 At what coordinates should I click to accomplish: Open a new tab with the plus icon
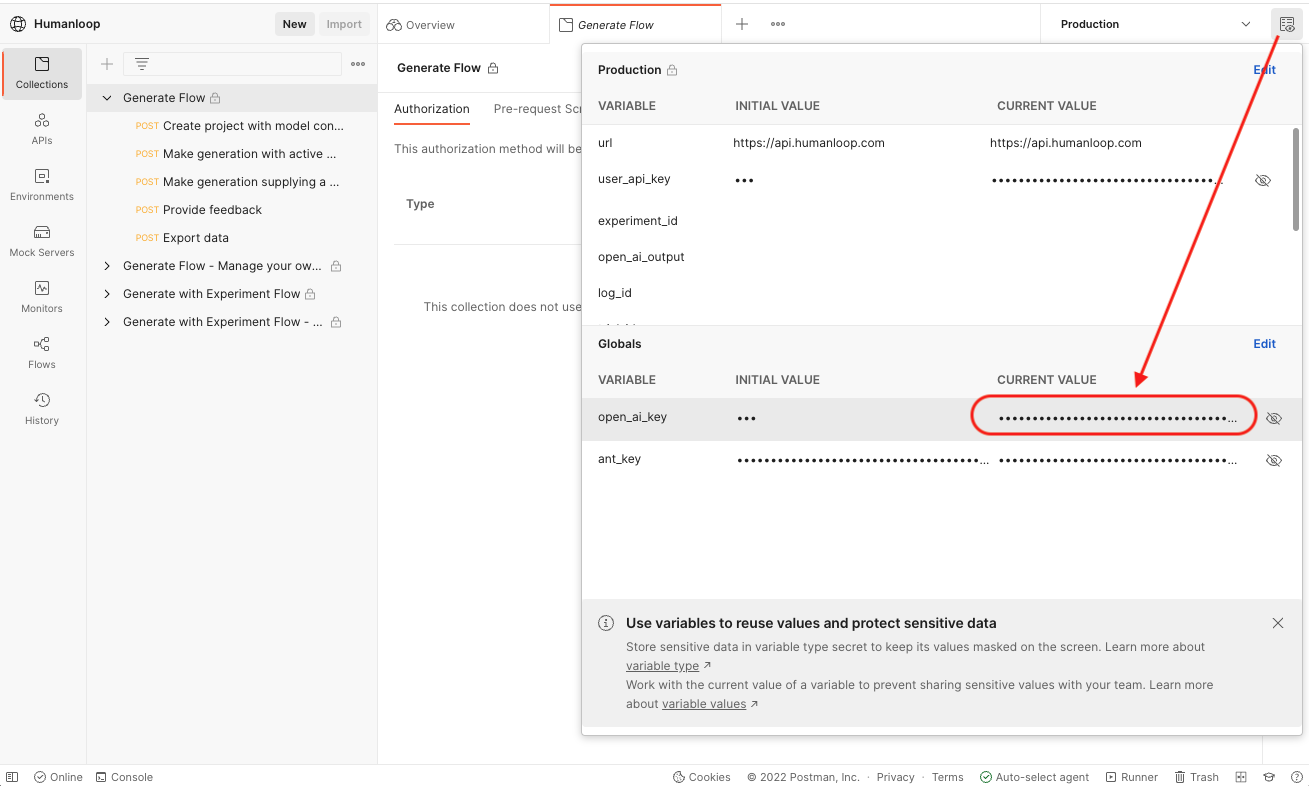742,24
